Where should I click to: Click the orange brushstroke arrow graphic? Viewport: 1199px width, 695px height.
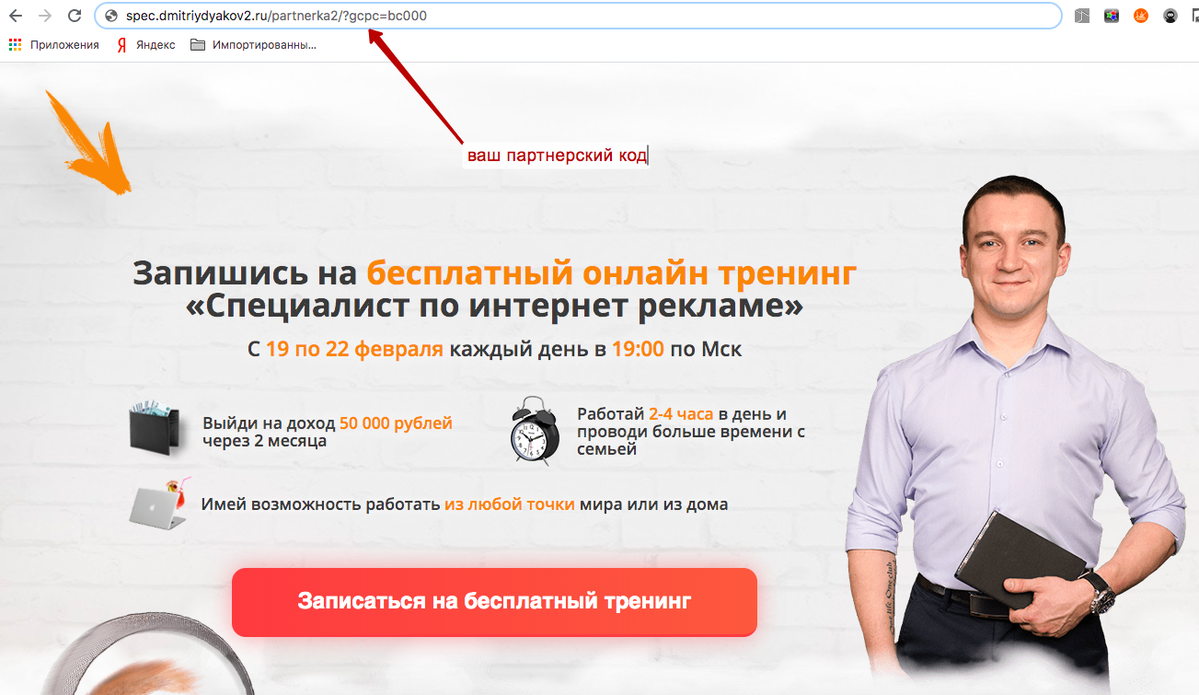click(x=88, y=143)
